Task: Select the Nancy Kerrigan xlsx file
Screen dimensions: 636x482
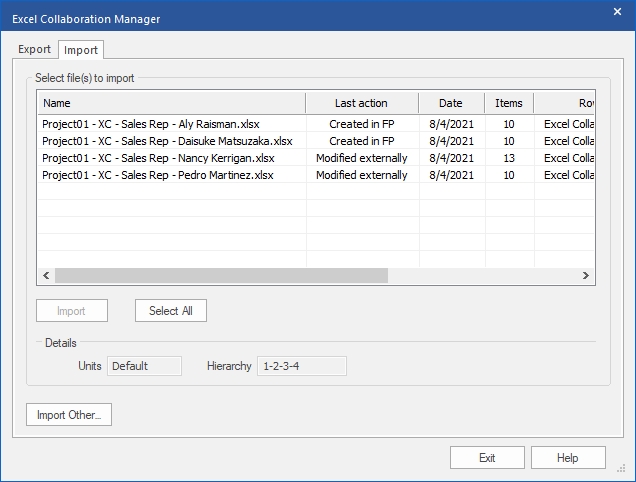Action: click(158, 158)
